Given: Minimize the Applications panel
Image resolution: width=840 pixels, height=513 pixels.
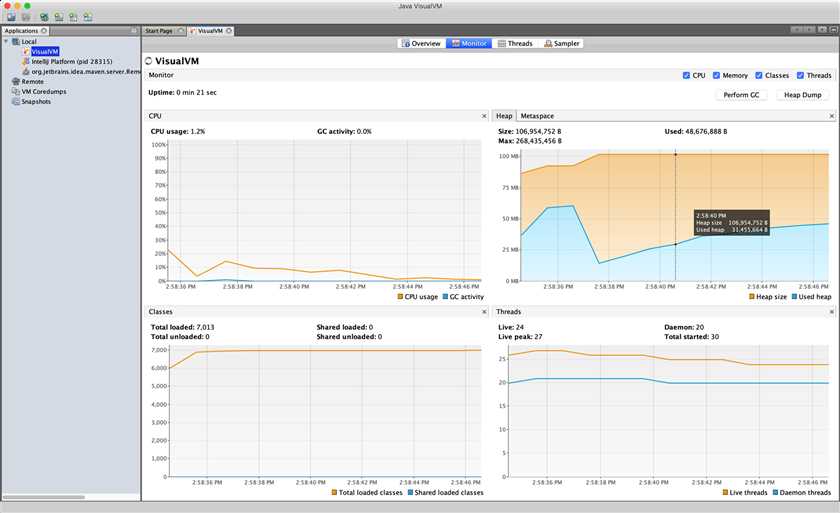Looking at the screenshot, I should click(x=134, y=31).
